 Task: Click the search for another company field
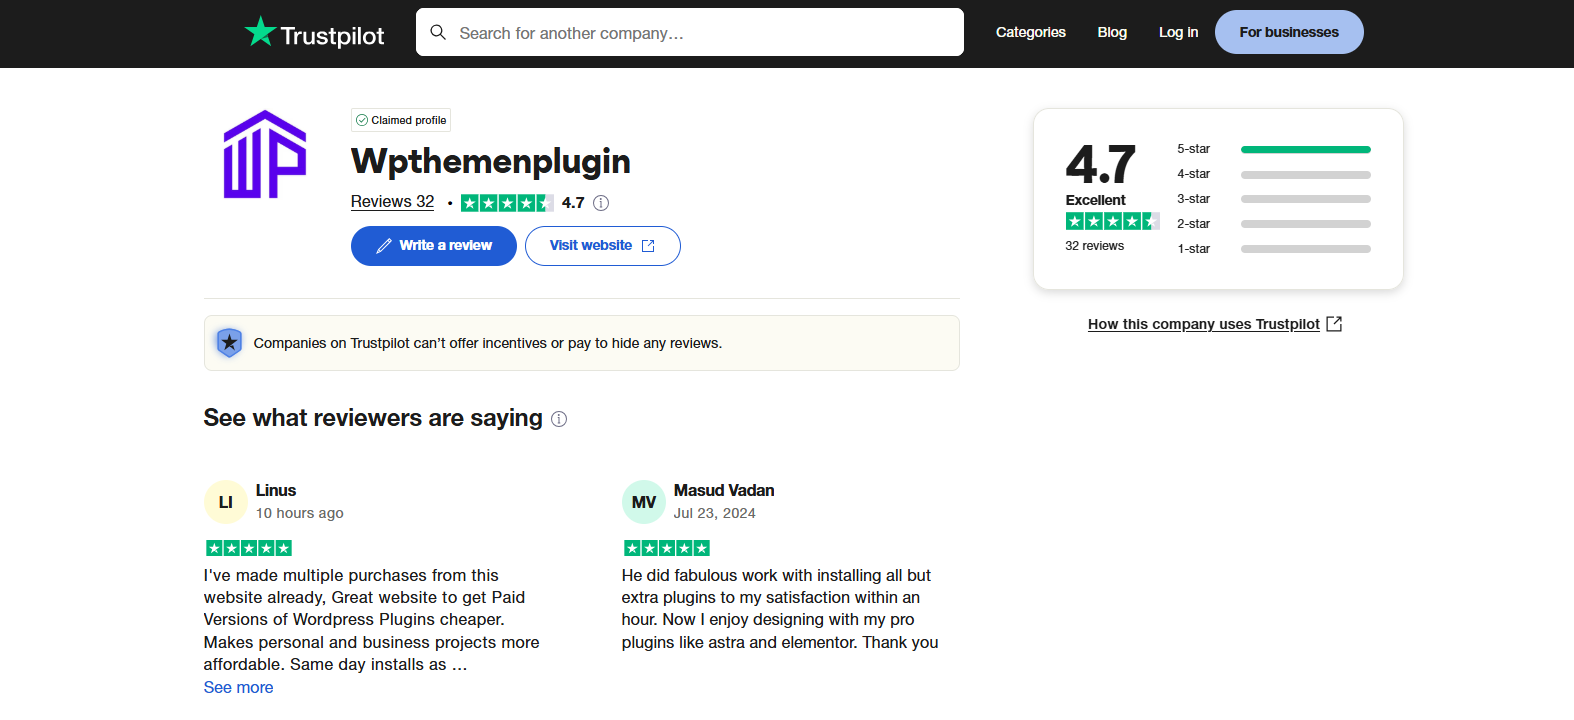click(x=690, y=32)
